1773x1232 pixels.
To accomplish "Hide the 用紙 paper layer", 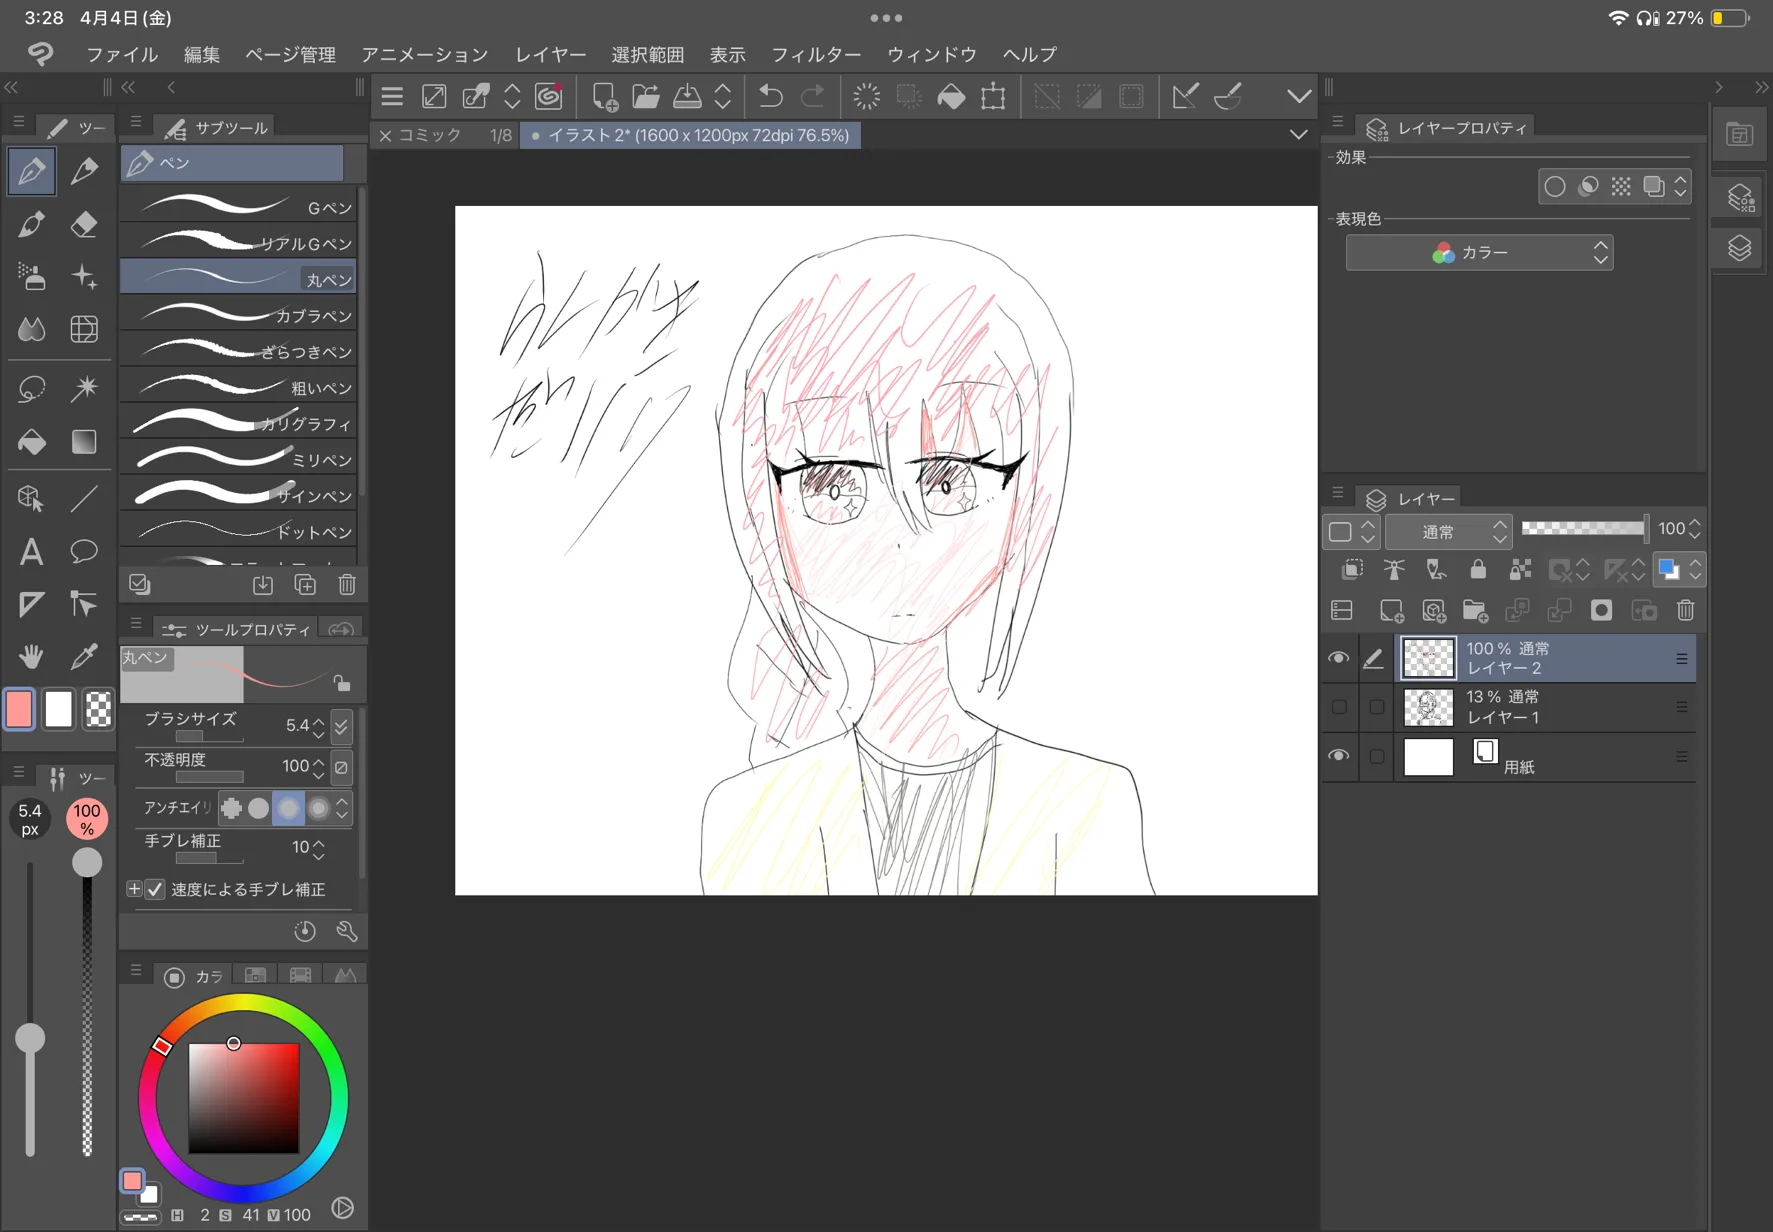I will (x=1338, y=756).
